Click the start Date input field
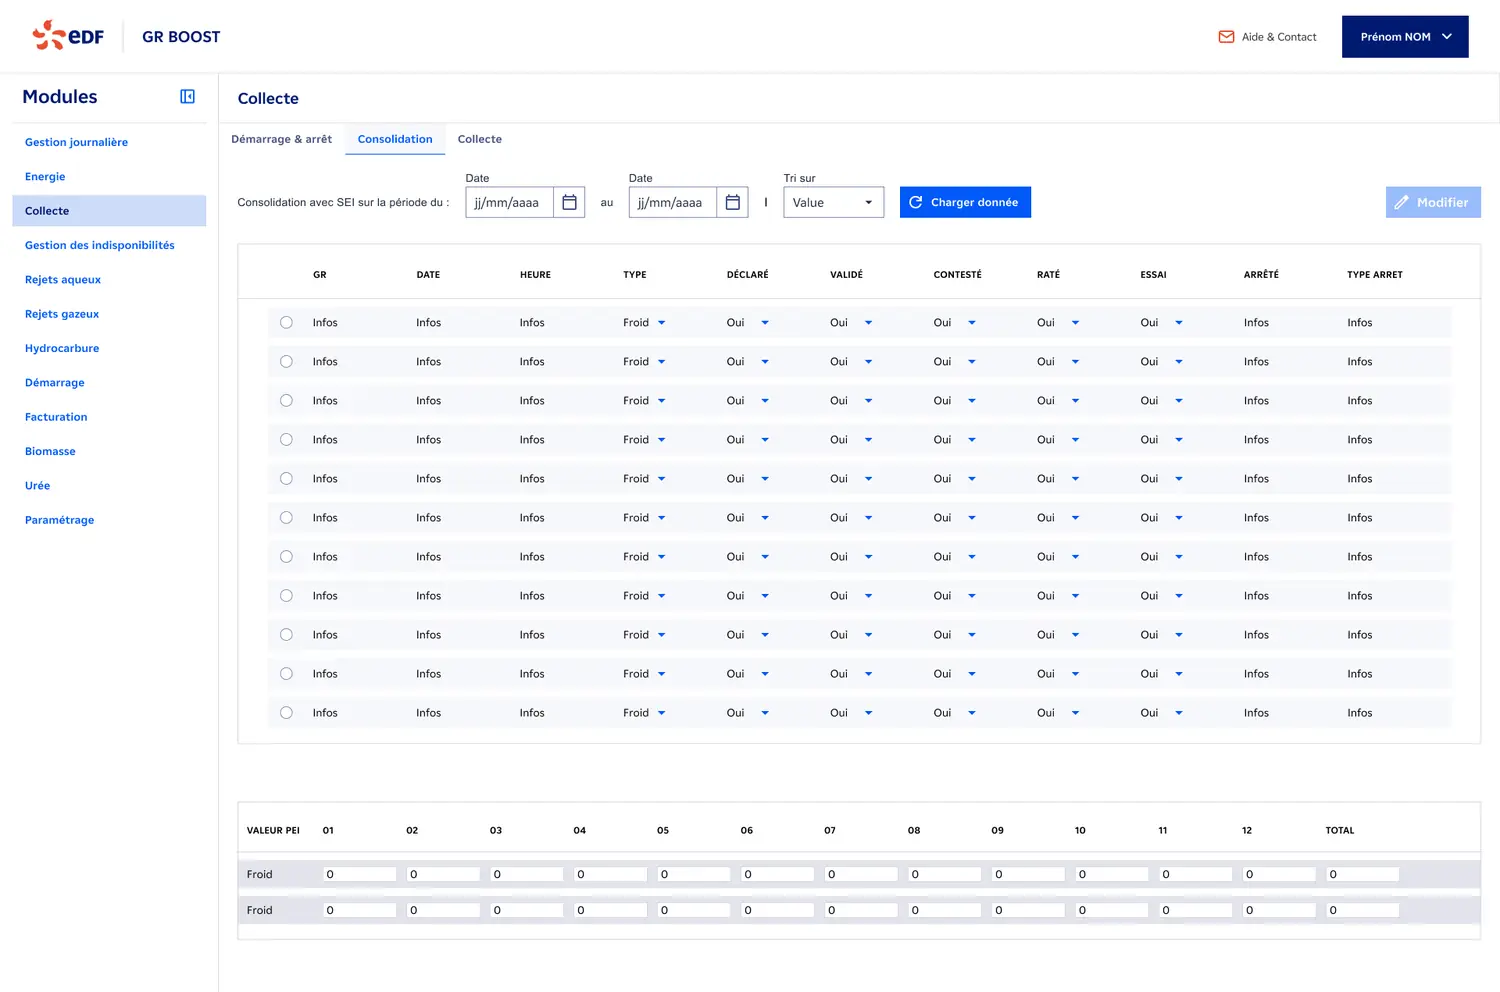This screenshot has height=992, width=1500. (509, 202)
